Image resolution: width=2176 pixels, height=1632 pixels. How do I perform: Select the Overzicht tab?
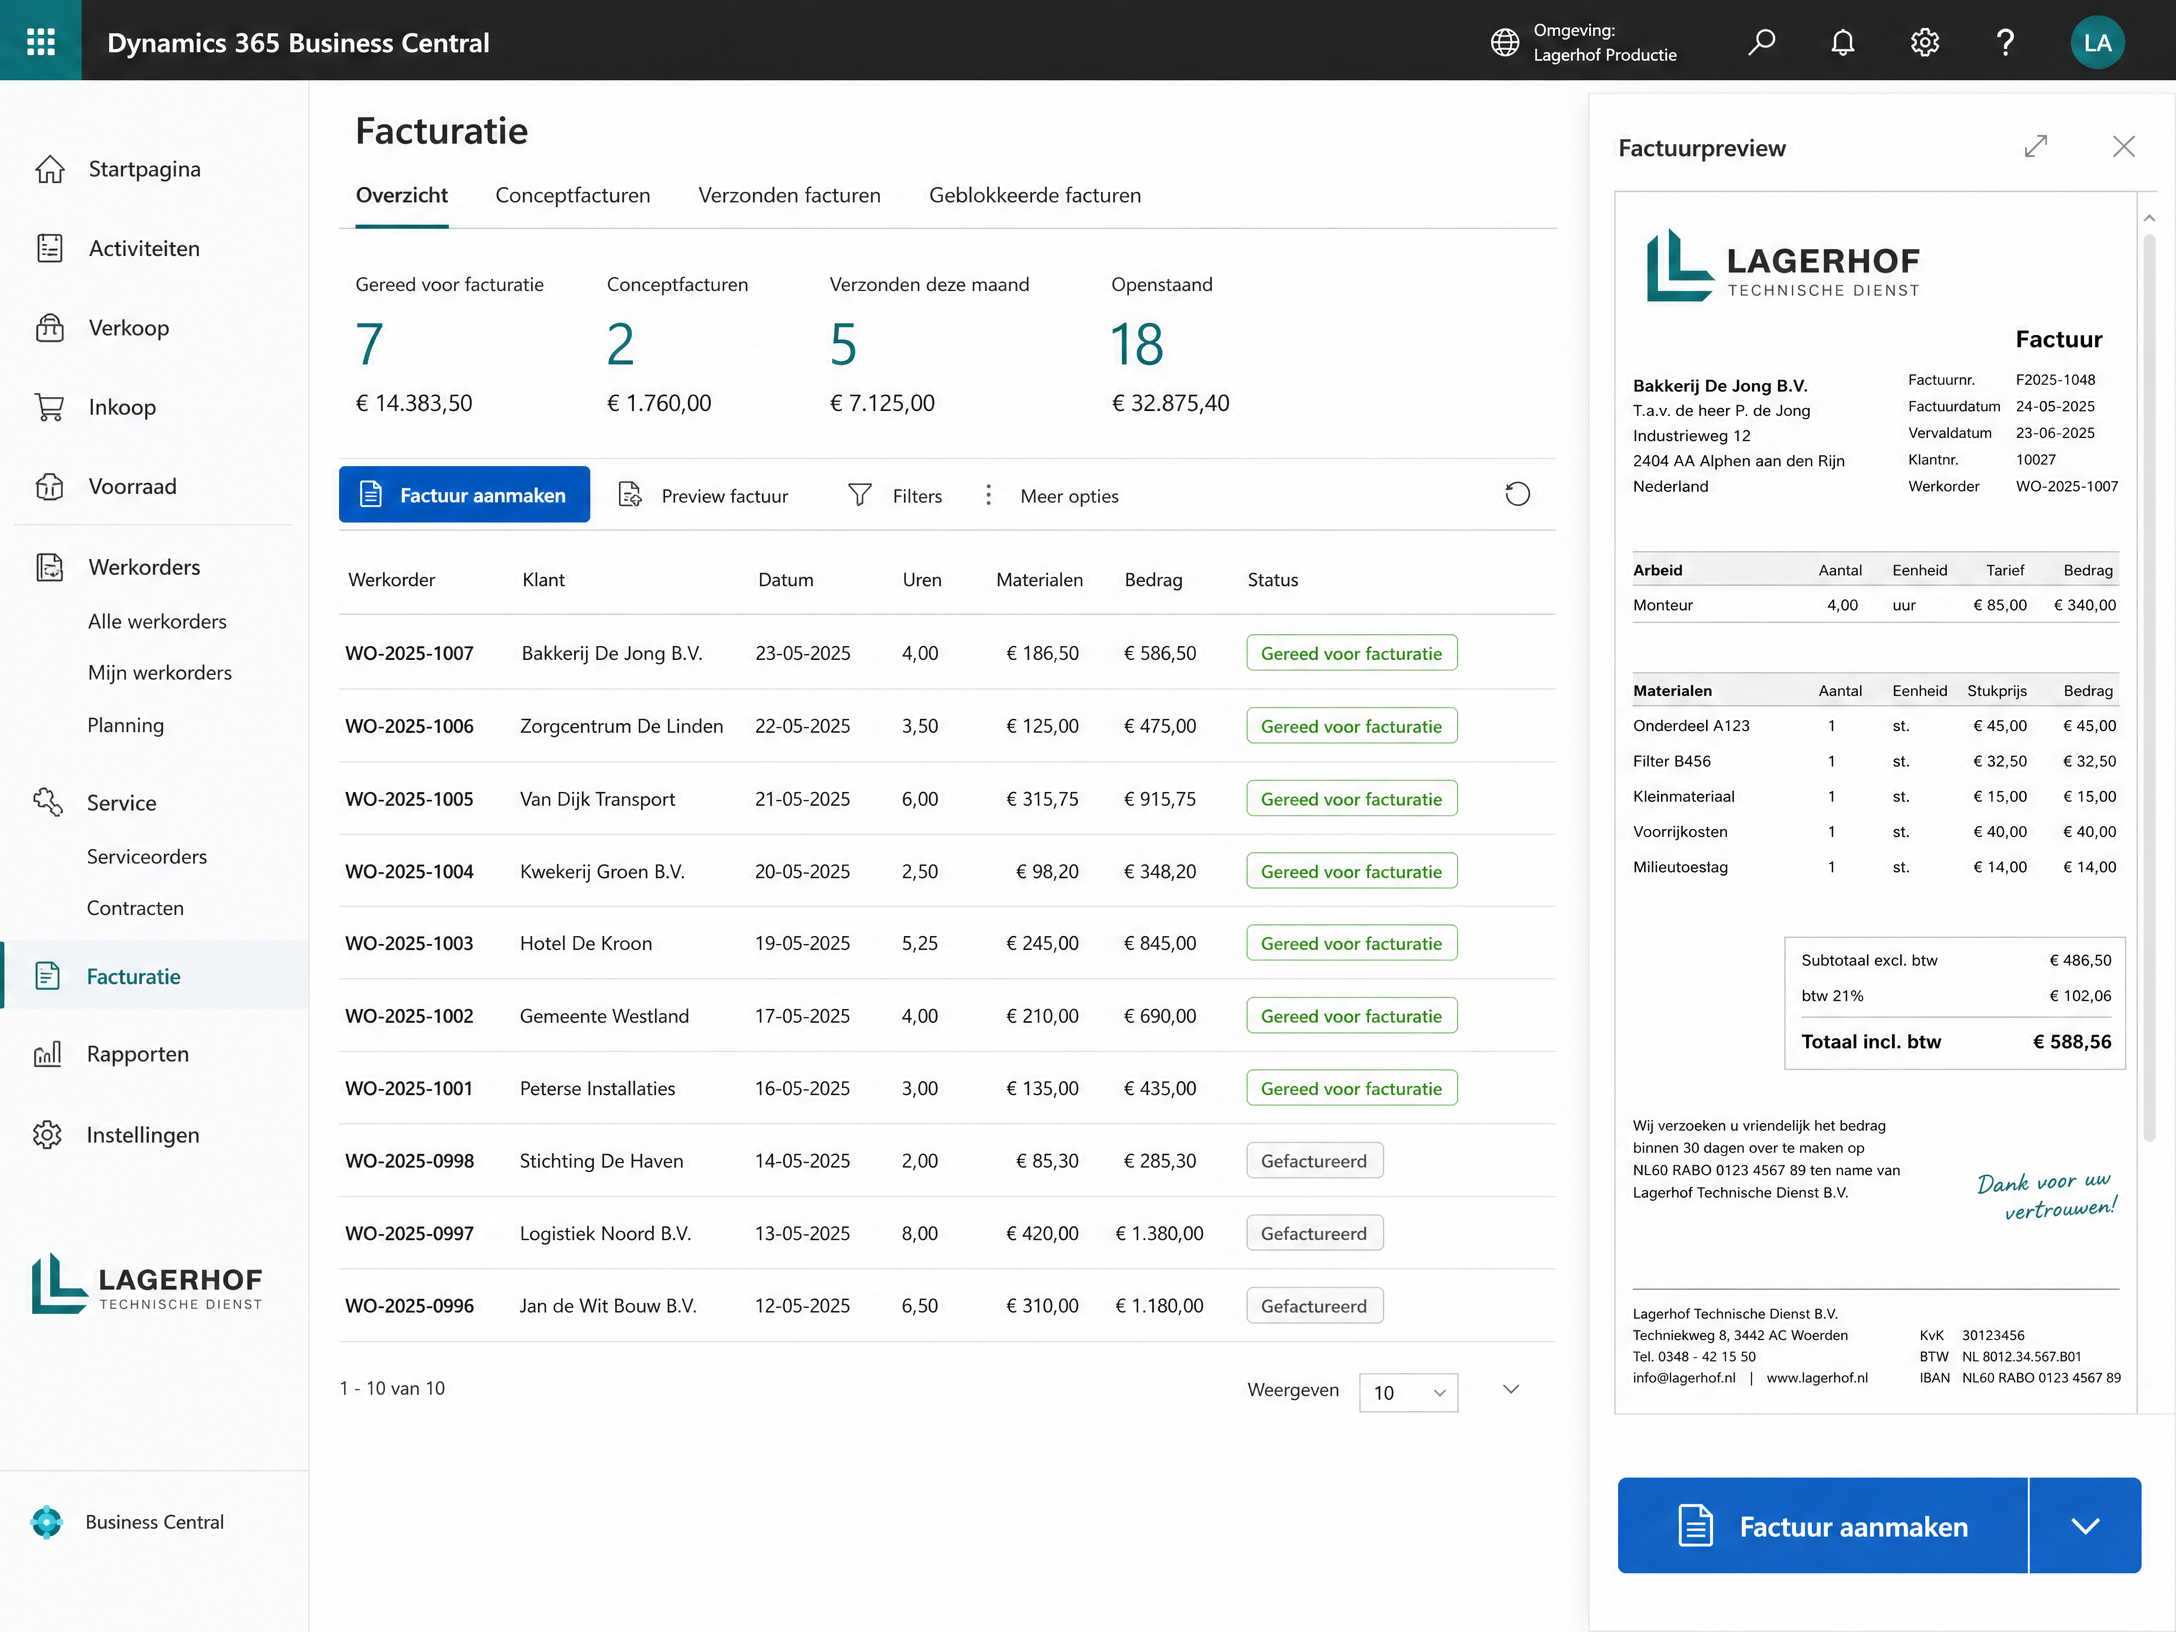(x=402, y=195)
